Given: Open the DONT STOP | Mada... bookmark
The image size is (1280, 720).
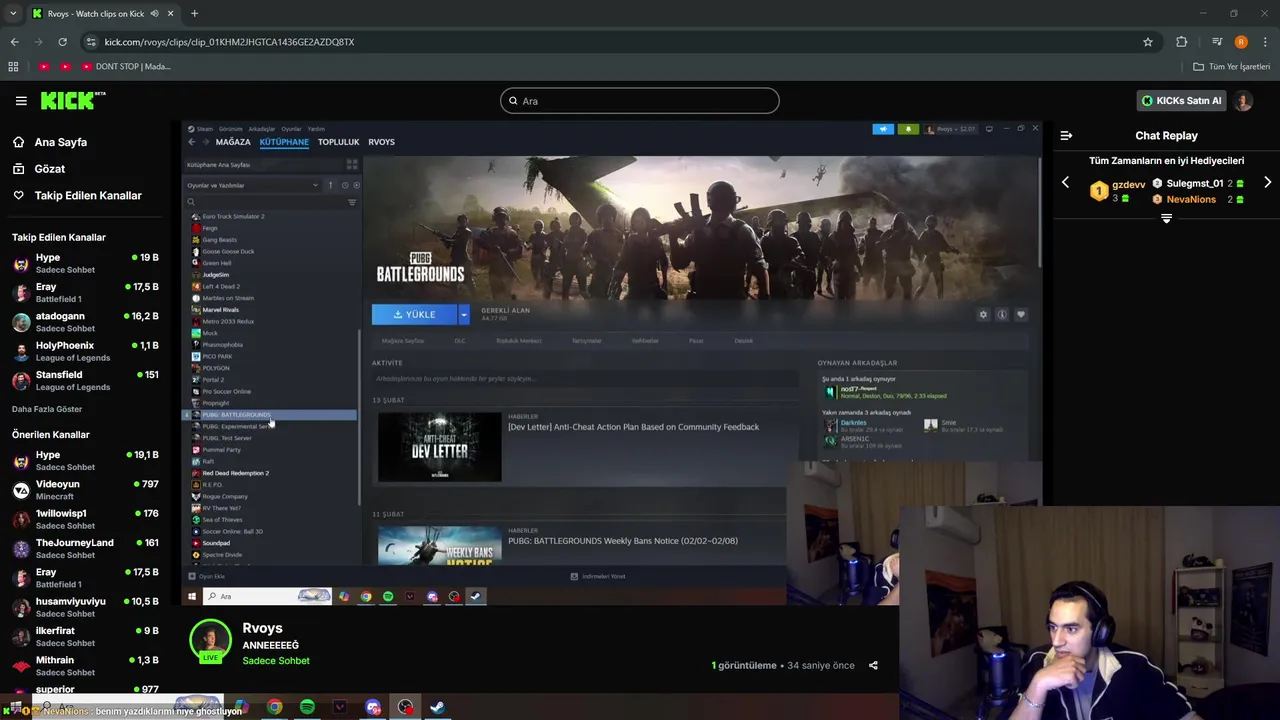Looking at the screenshot, I should (126, 66).
